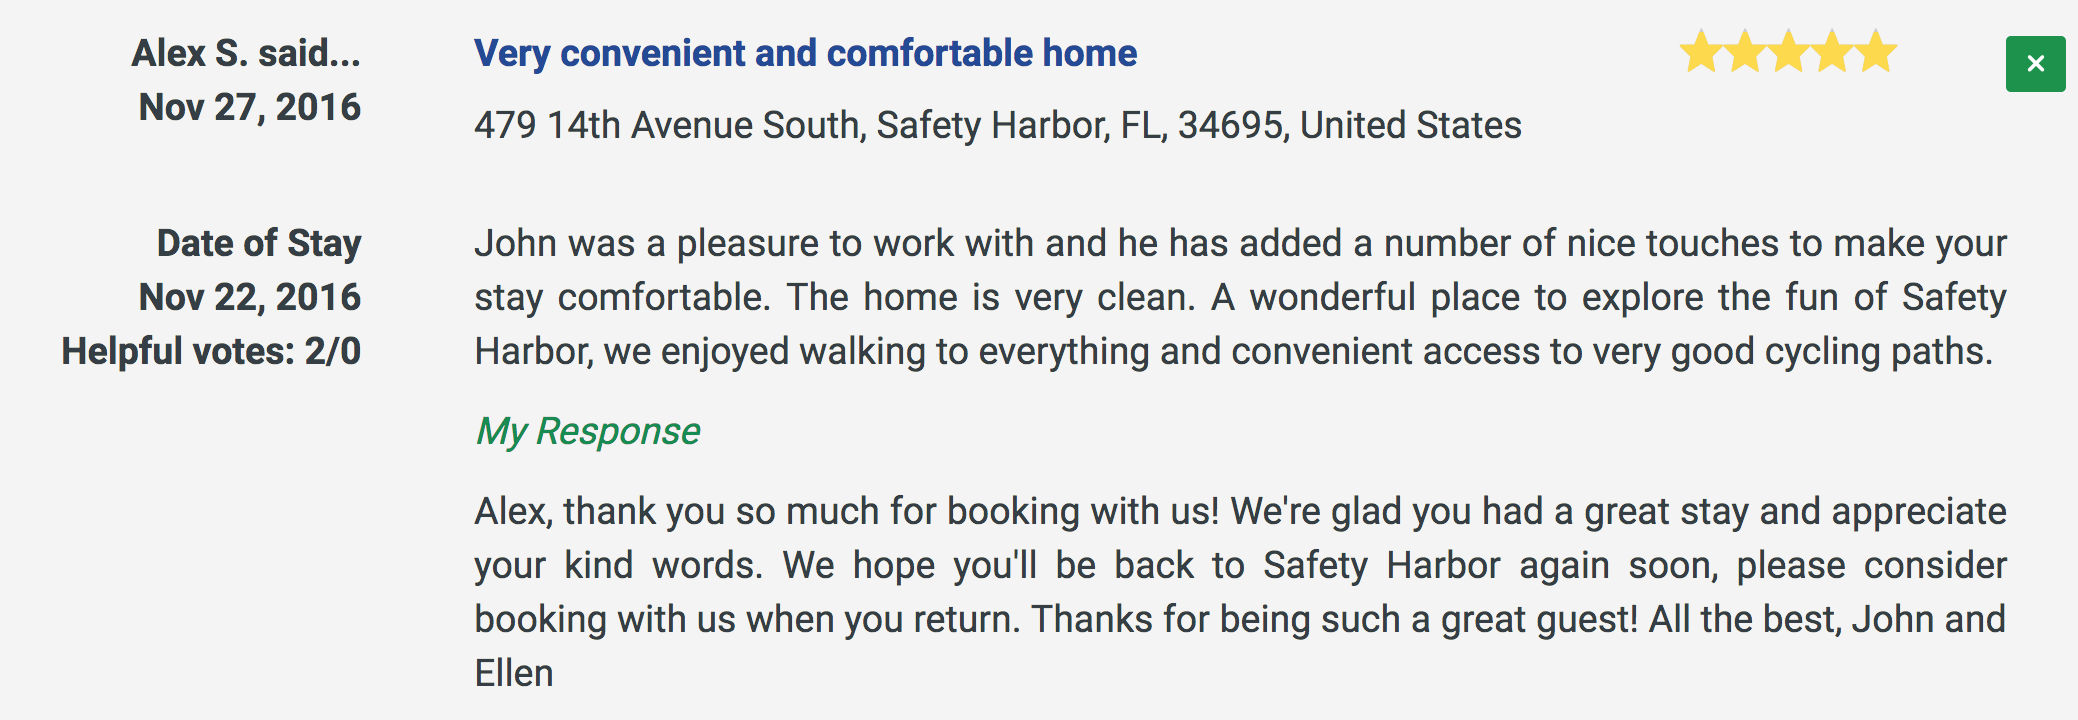The width and height of the screenshot is (2078, 720).
Task: Open the review title about a convenient, comfortable home
Action: tap(805, 53)
